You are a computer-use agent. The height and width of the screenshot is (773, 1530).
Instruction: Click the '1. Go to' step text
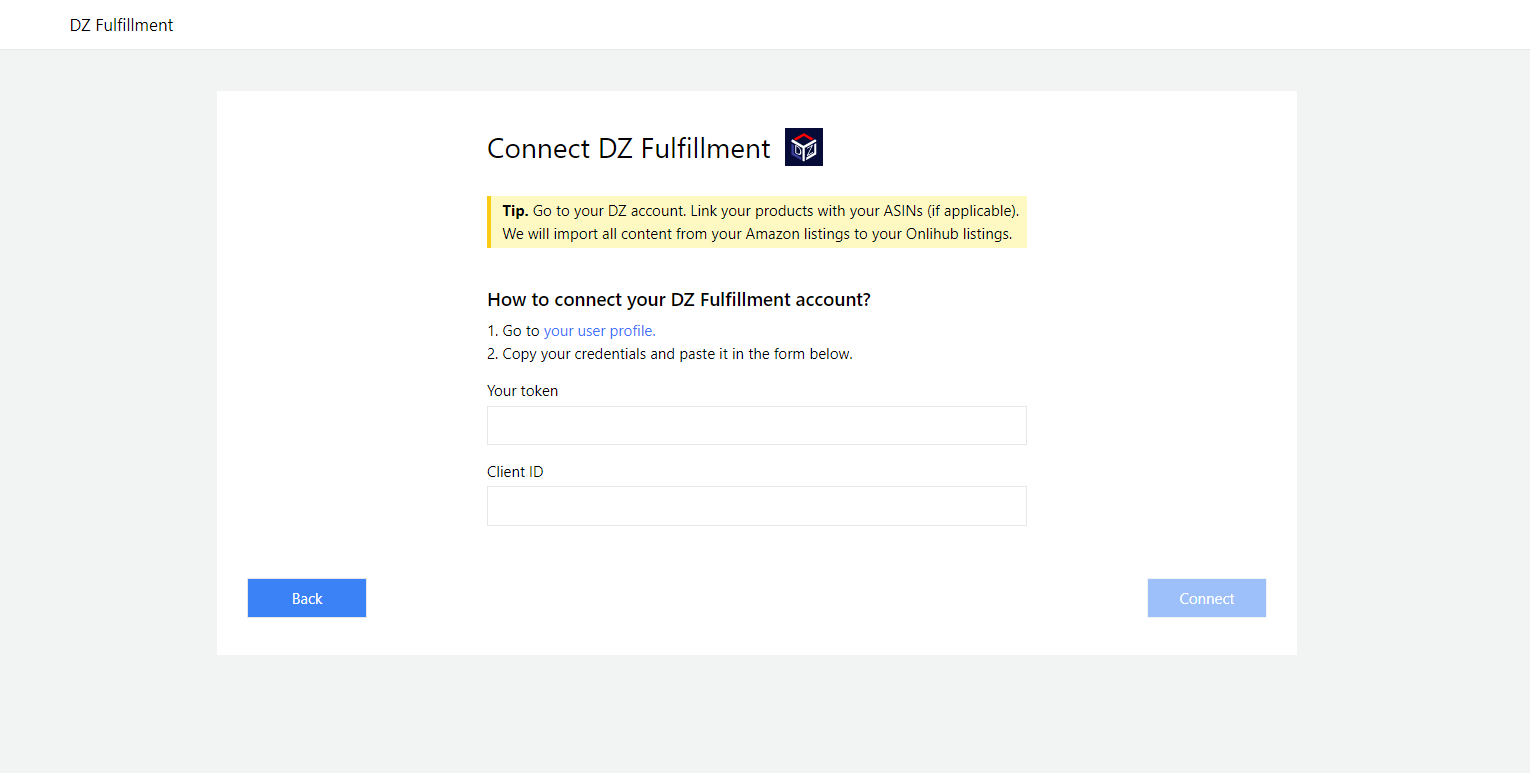point(513,330)
